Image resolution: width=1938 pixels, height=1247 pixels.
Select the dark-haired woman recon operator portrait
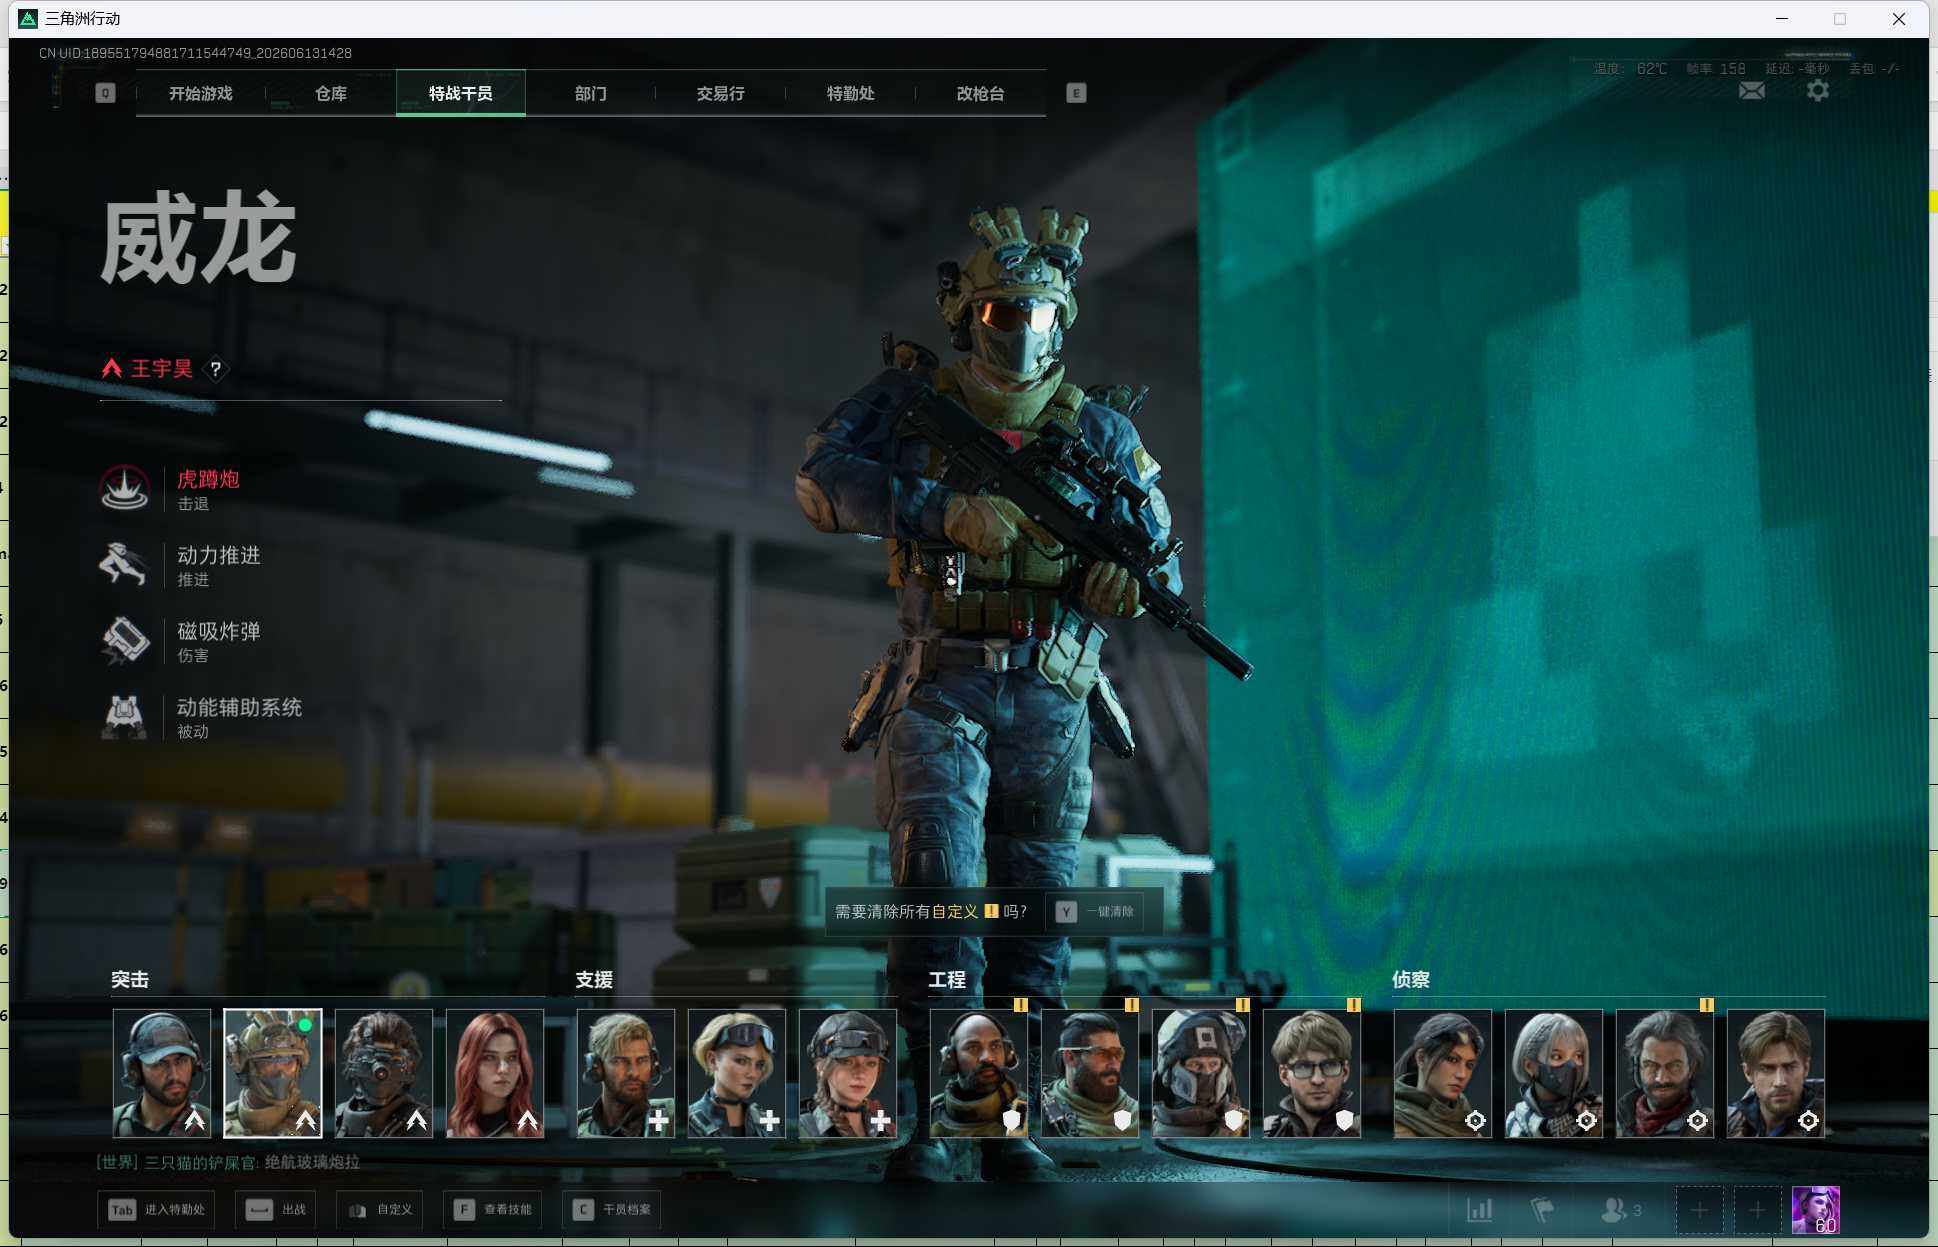coord(1443,1073)
